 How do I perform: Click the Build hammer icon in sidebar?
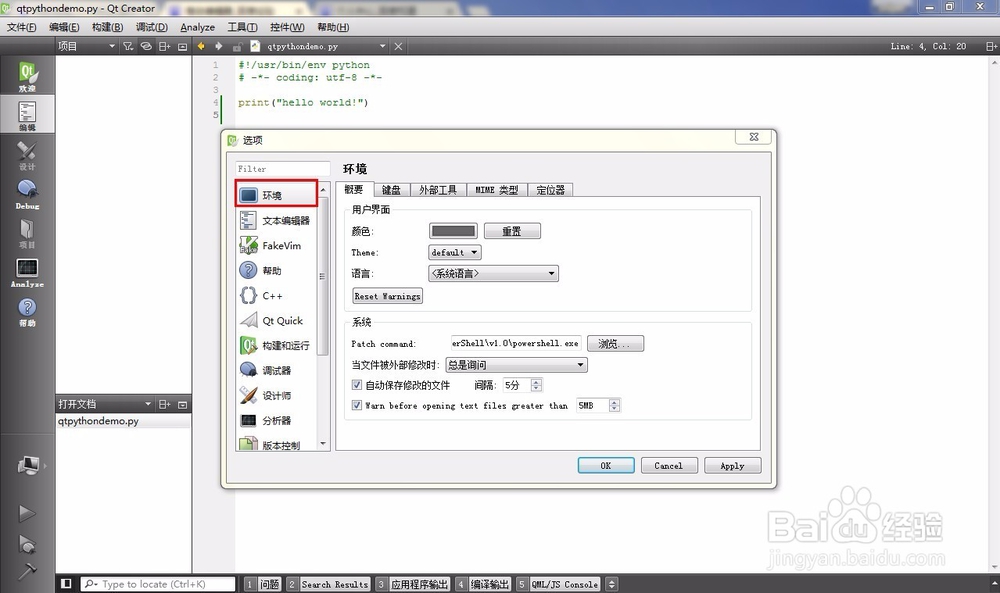(27, 571)
